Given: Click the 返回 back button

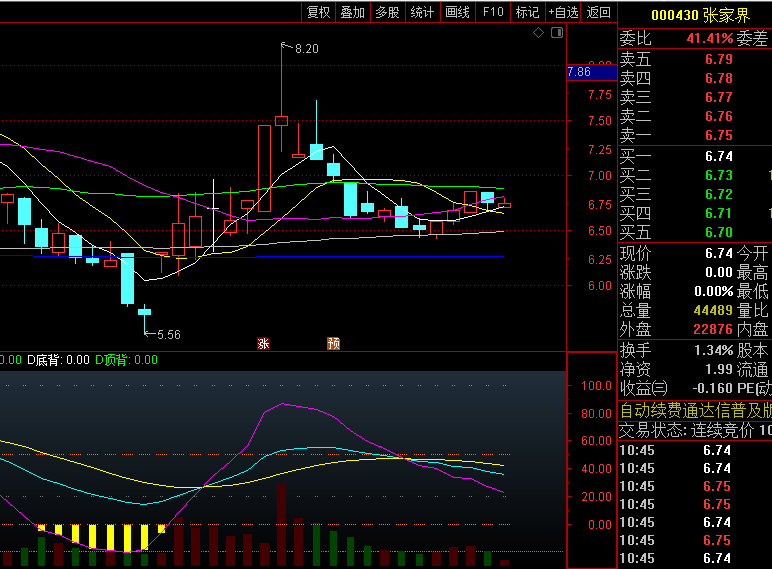Looking at the screenshot, I should pos(598,12).
